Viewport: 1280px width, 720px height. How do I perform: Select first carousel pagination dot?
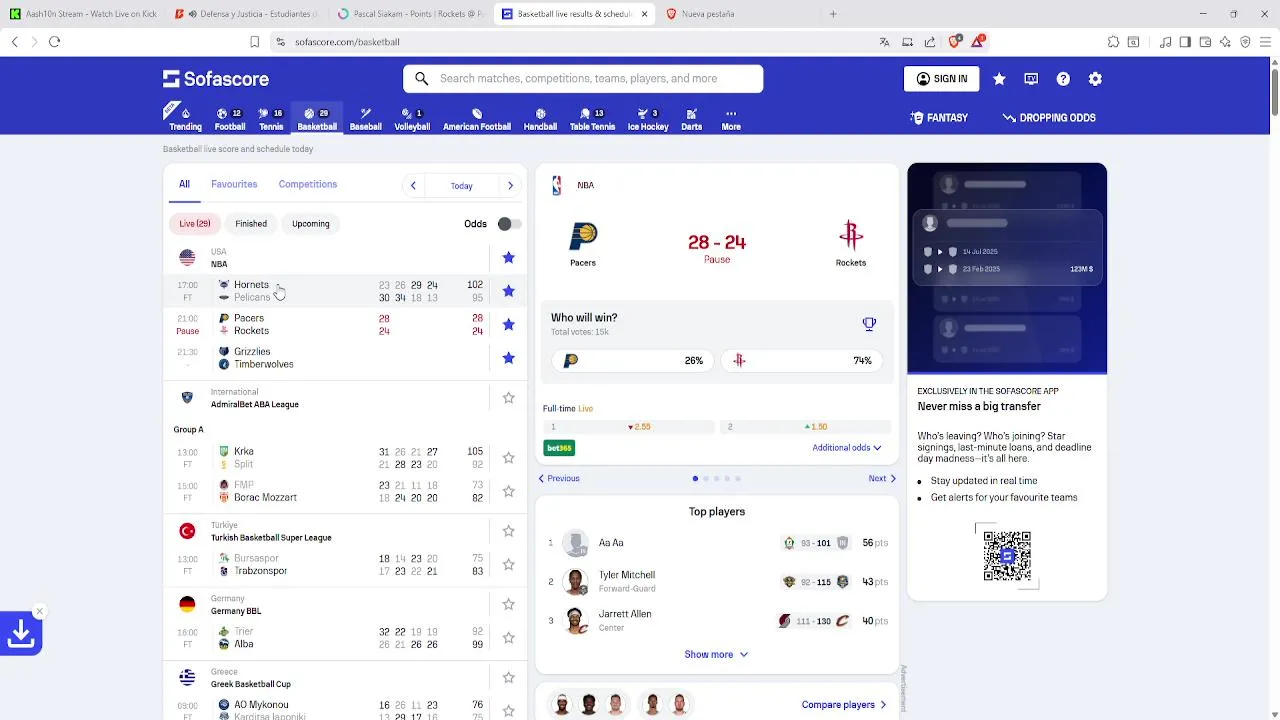(x=695, y=479)
